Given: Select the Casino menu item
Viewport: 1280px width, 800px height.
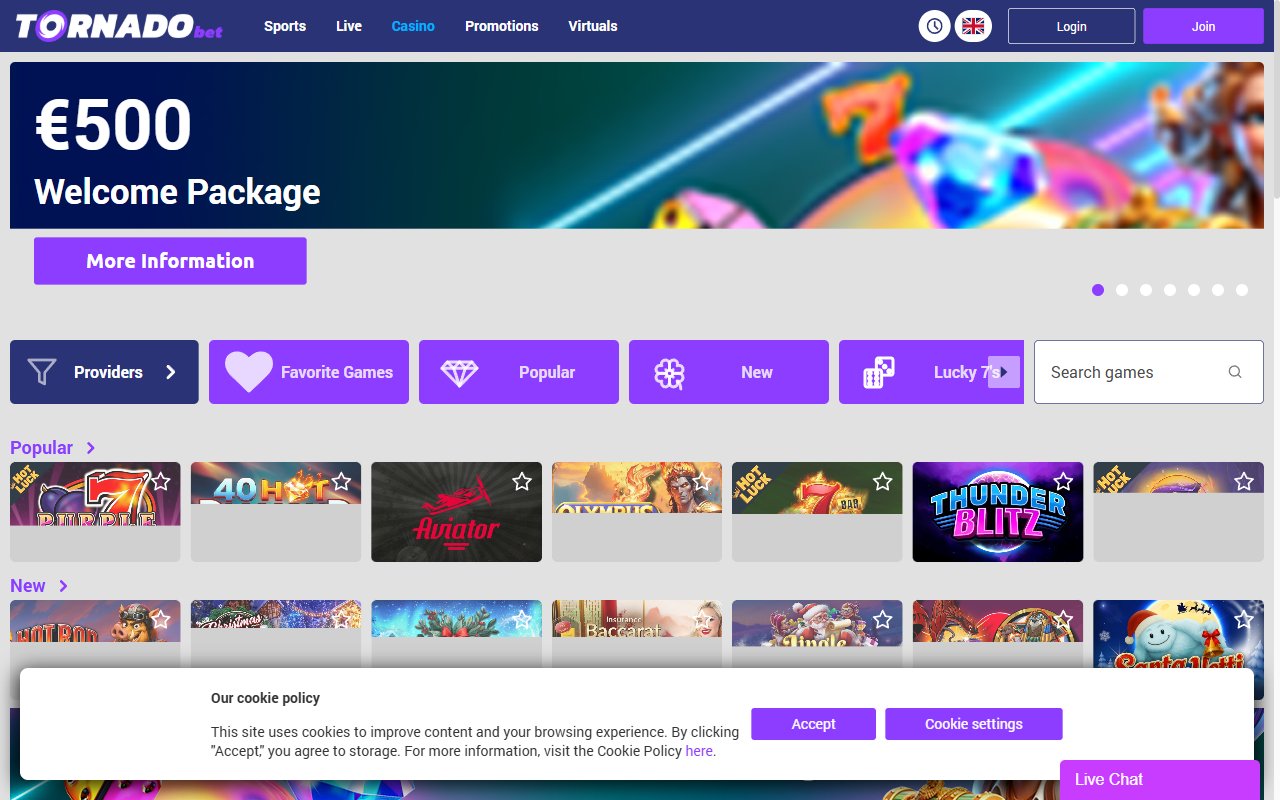Looking at the screenshot, I should [413, 26].
